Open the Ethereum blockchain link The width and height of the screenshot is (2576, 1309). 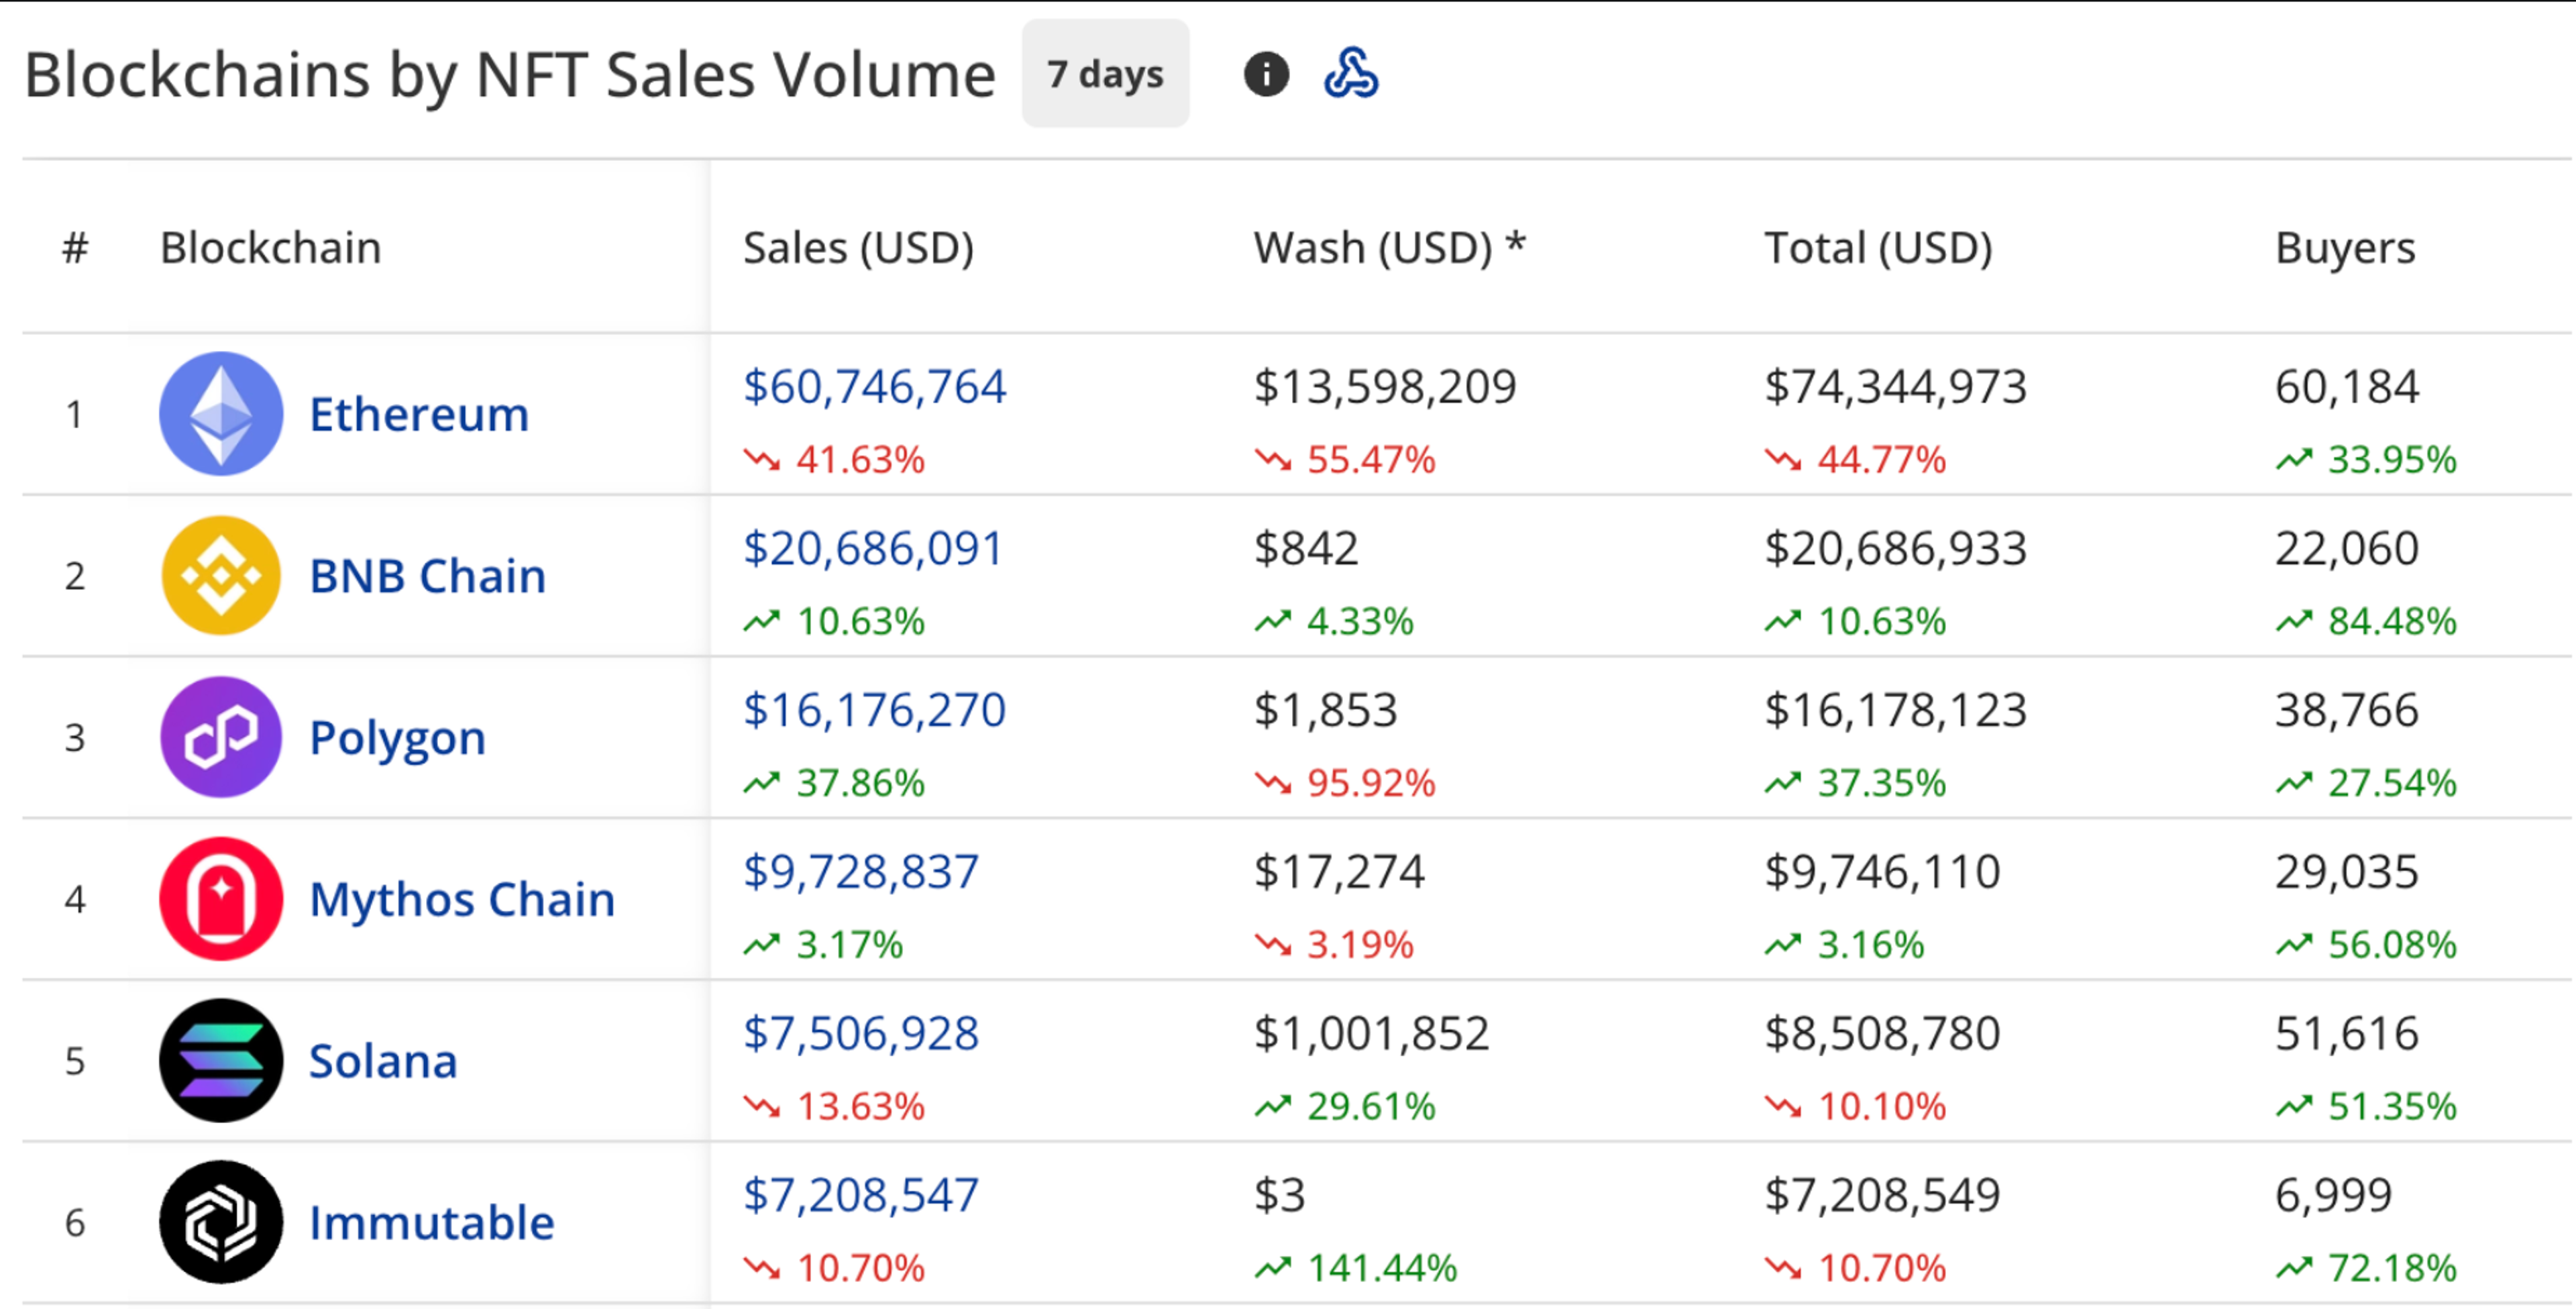click(419, 414)
